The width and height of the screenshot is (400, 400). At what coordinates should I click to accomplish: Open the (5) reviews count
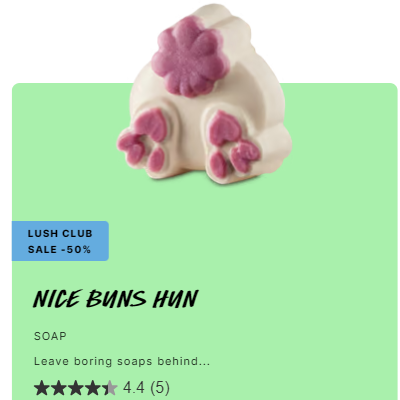click(160, 388)
